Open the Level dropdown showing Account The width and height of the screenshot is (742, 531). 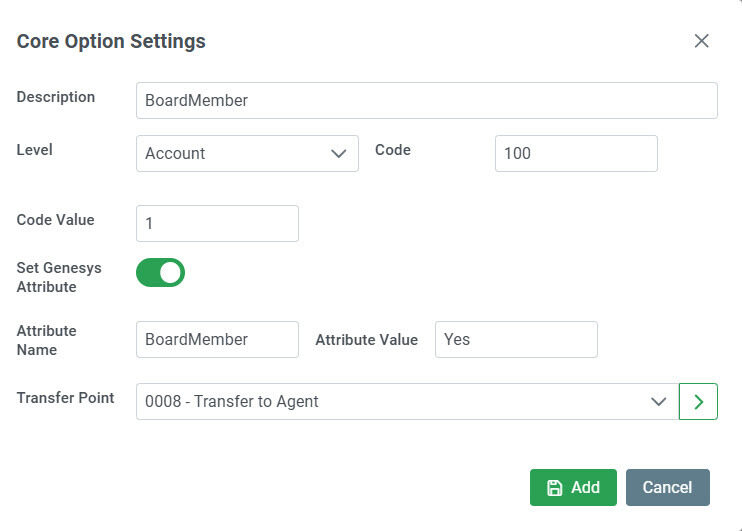point(247,153)
